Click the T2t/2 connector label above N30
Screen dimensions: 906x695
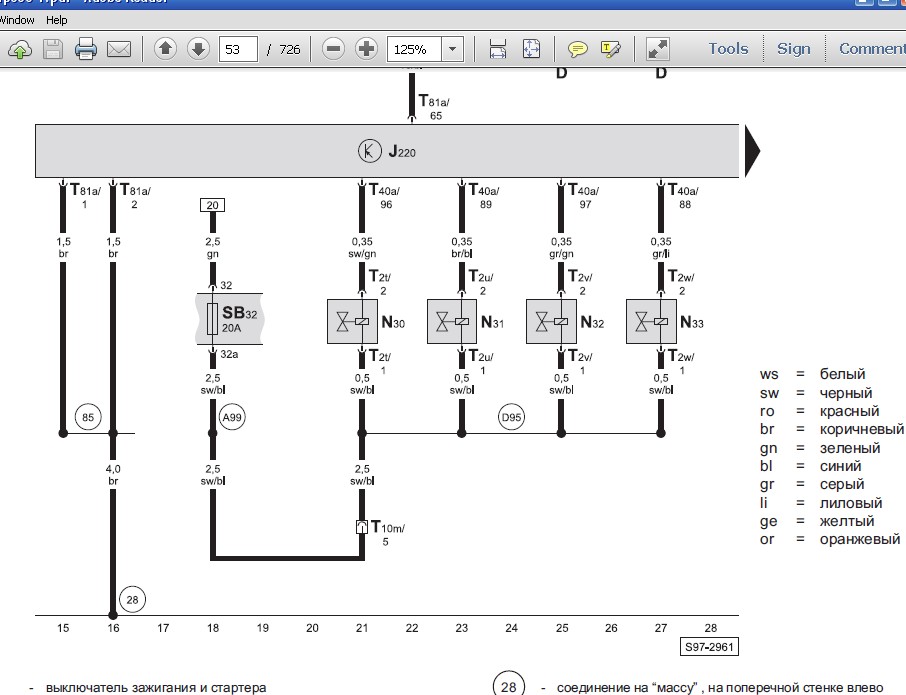(380, 283)
